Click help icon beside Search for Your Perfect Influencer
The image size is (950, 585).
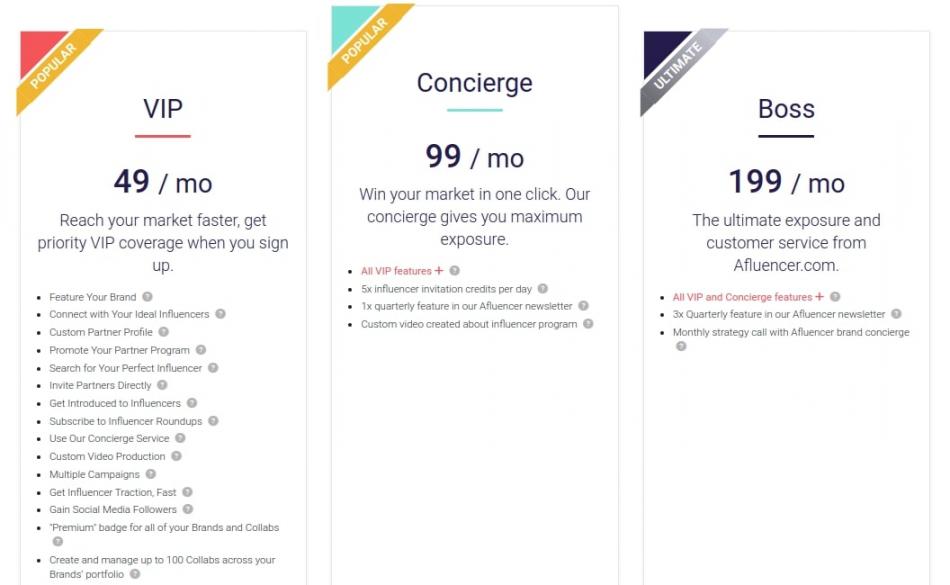pos(212,368)
